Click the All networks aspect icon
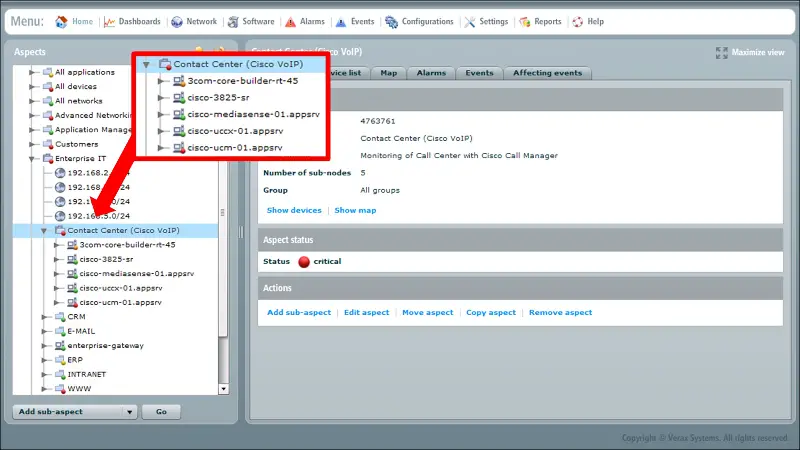800x450 pixels. pos(48,101)
